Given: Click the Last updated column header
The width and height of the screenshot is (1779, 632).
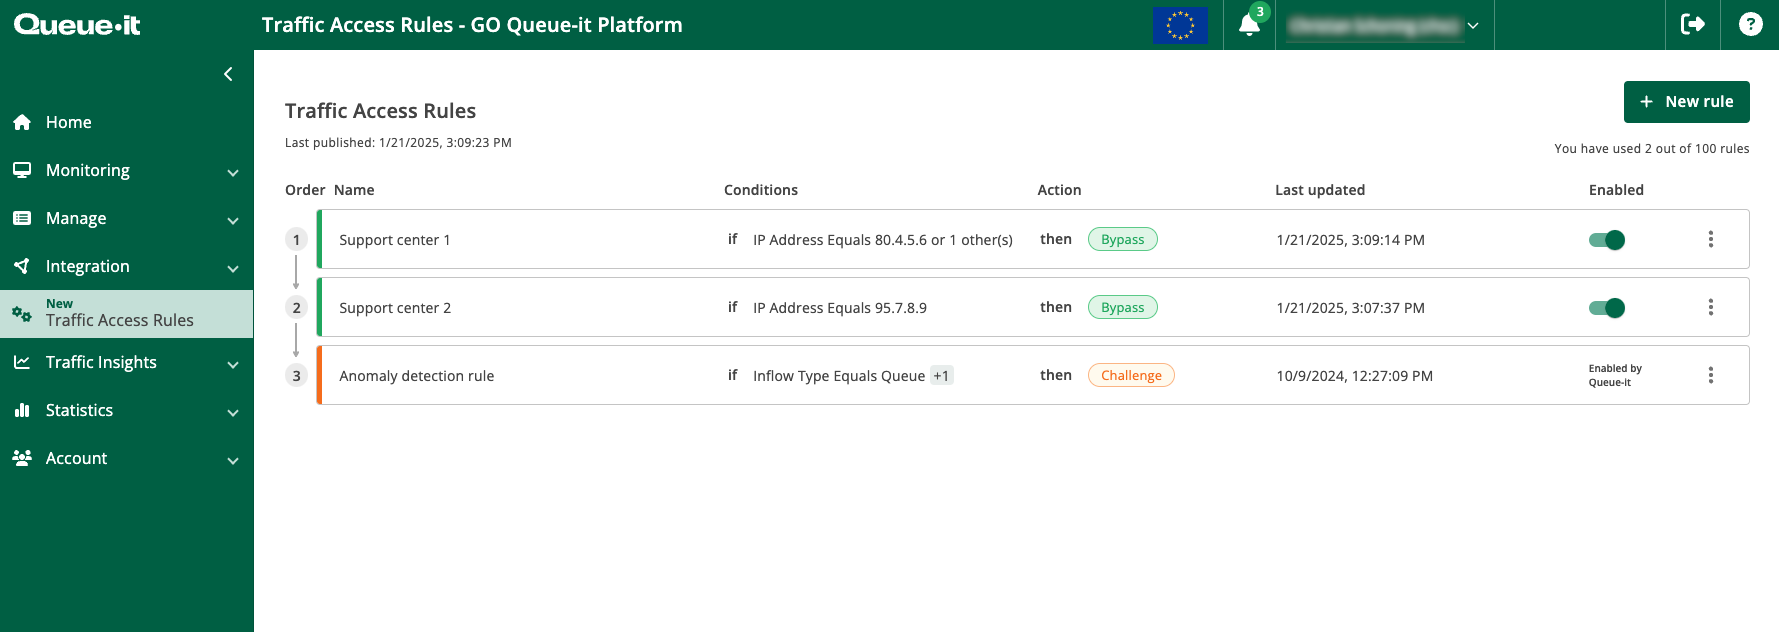Looking at the screenshot, I should (x=1320, y=190).
